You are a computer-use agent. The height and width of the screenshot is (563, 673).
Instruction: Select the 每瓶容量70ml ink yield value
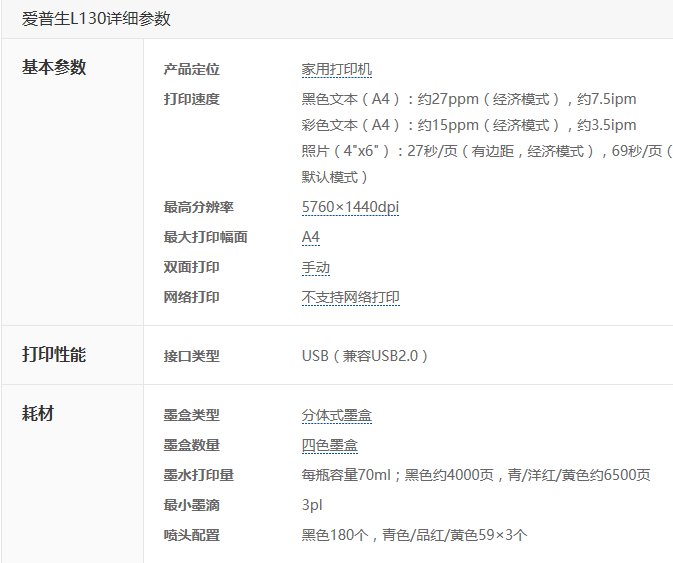coord(476,475)
